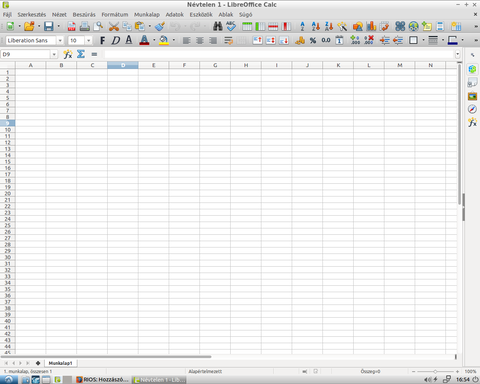Add a new sheet with plus button
The width and height of the screenshot is (480, 384).
pyautogui.click(x=38, y=363)
